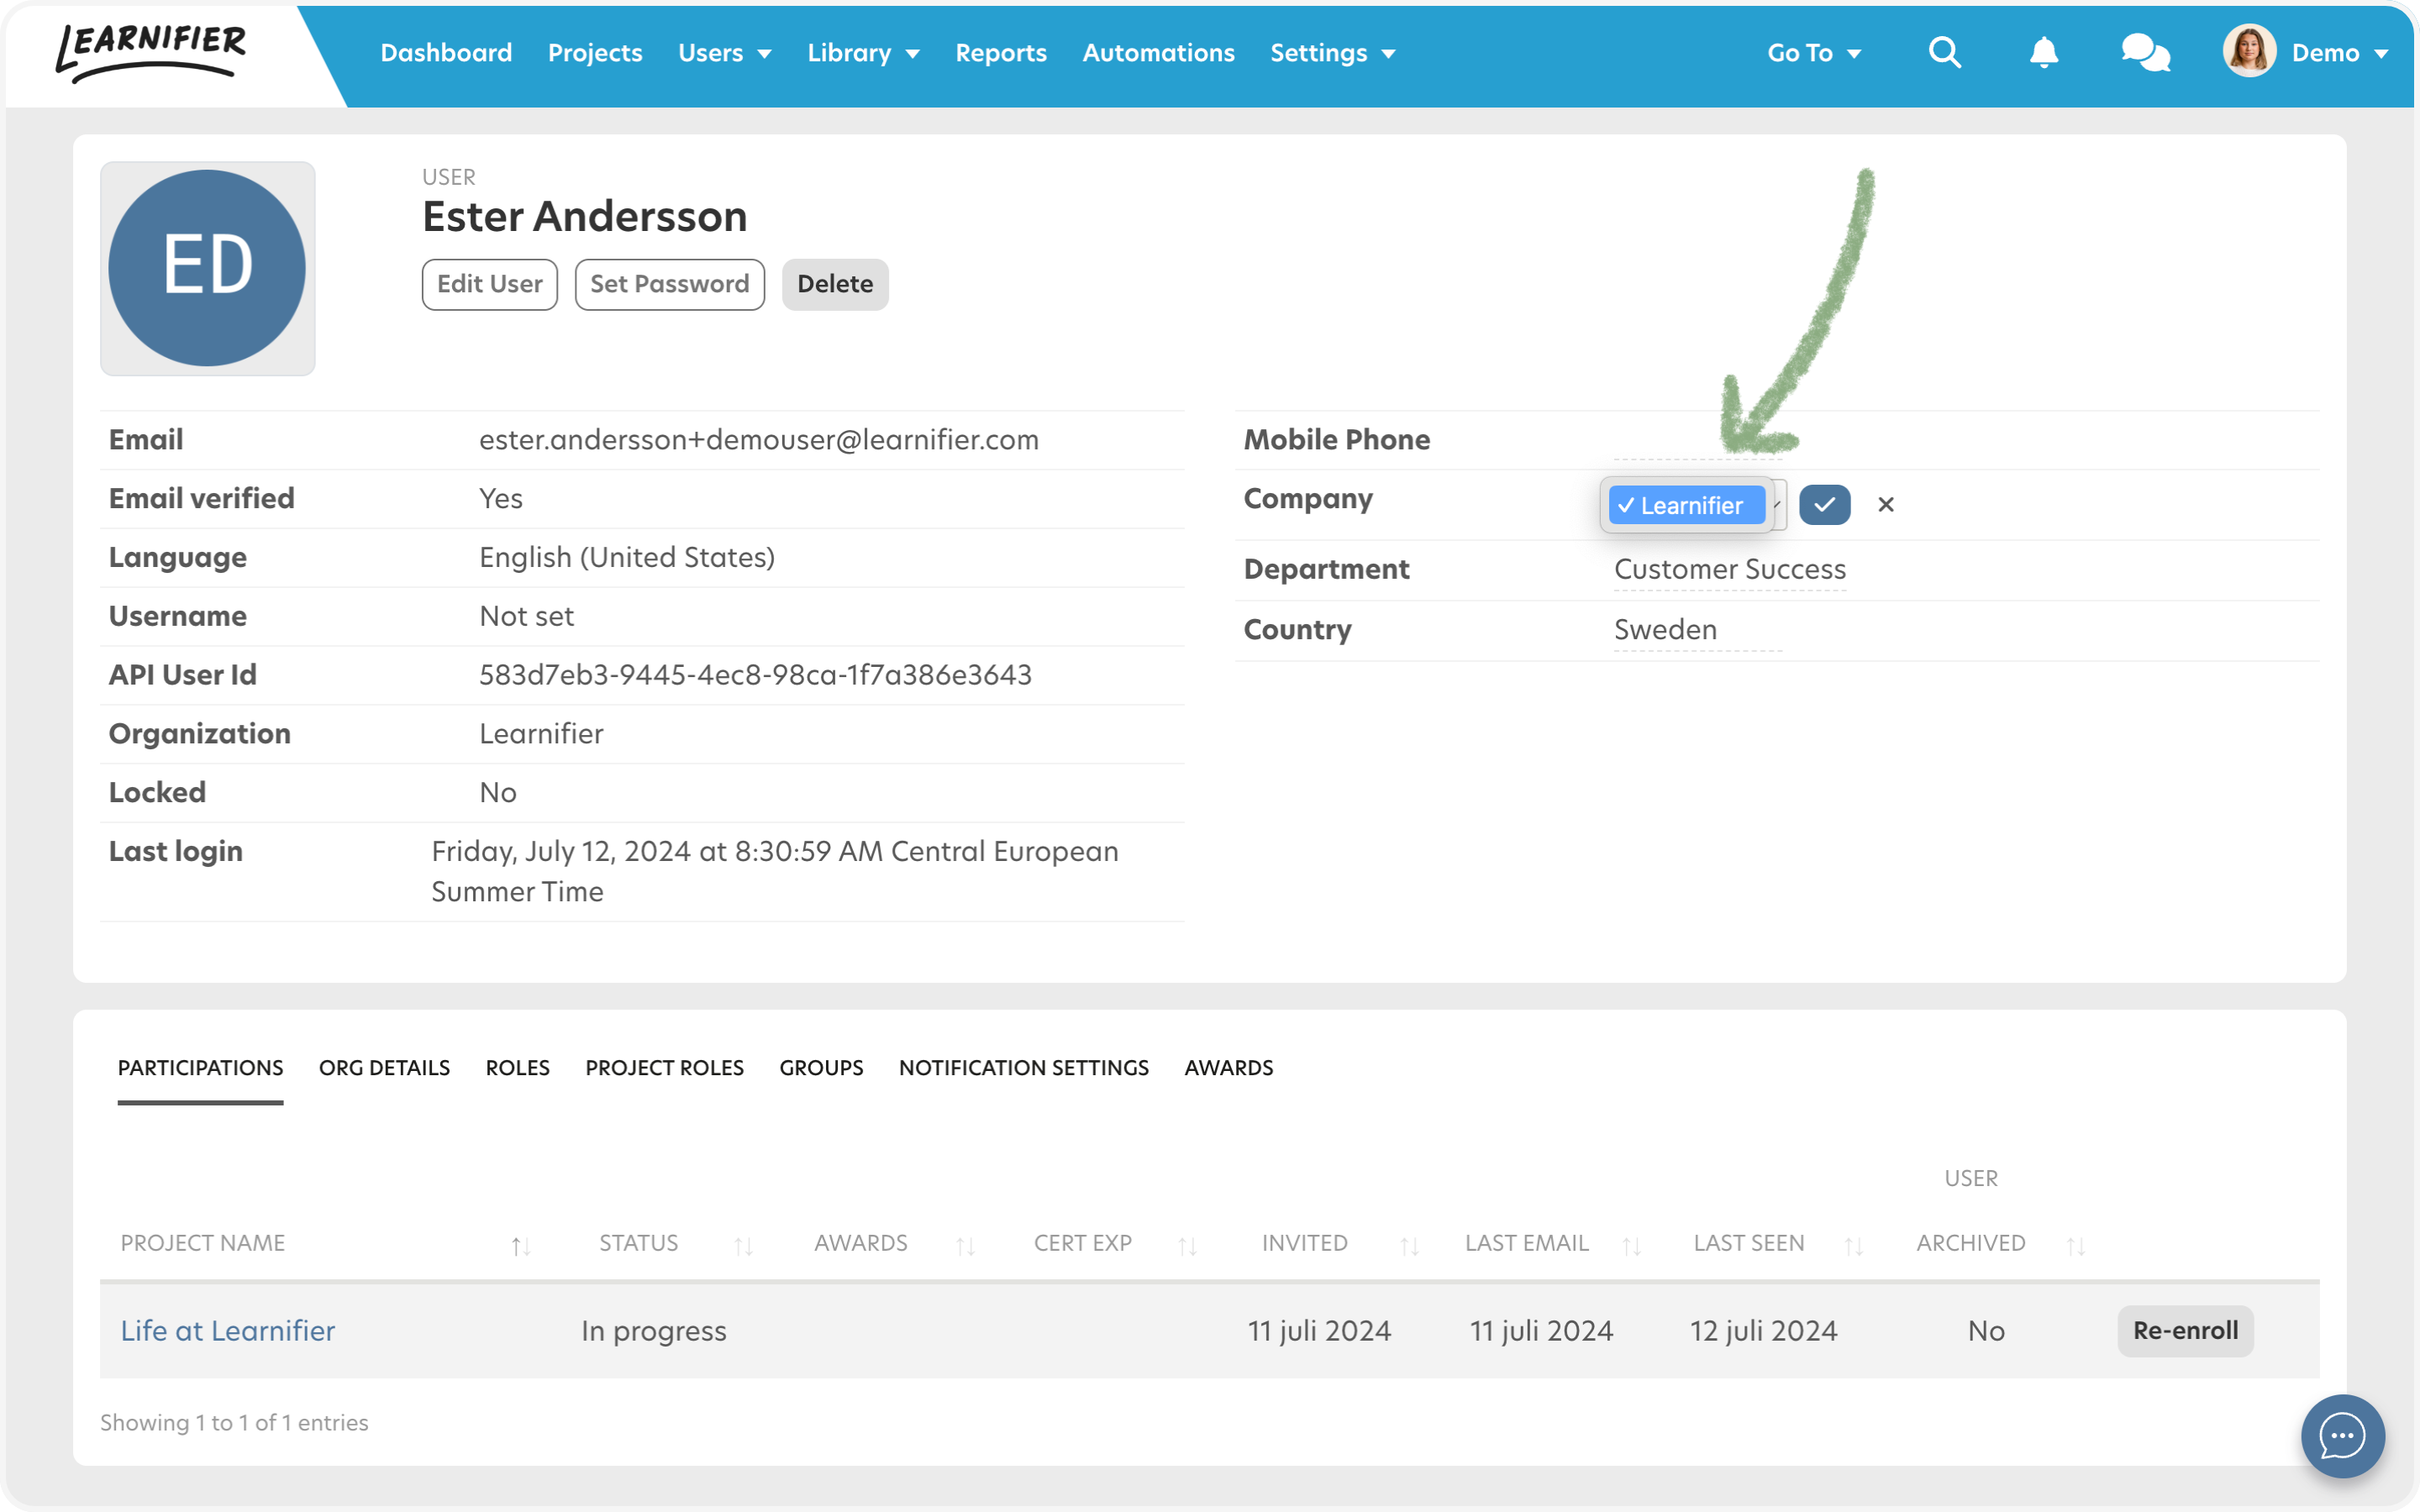Click the Showing 1 to 1 entries text
2420x1512 pixels.
(234, 1422)
